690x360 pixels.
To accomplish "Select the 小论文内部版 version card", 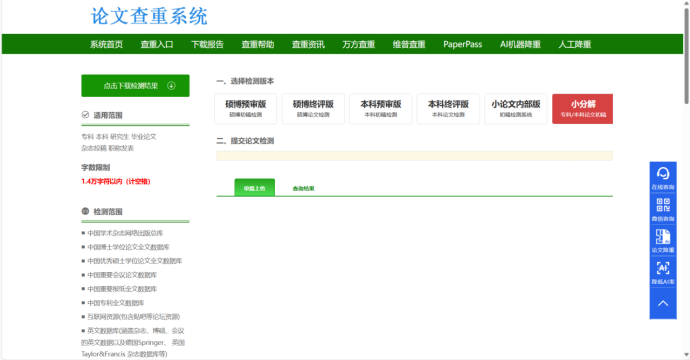I will click(516, 109).
